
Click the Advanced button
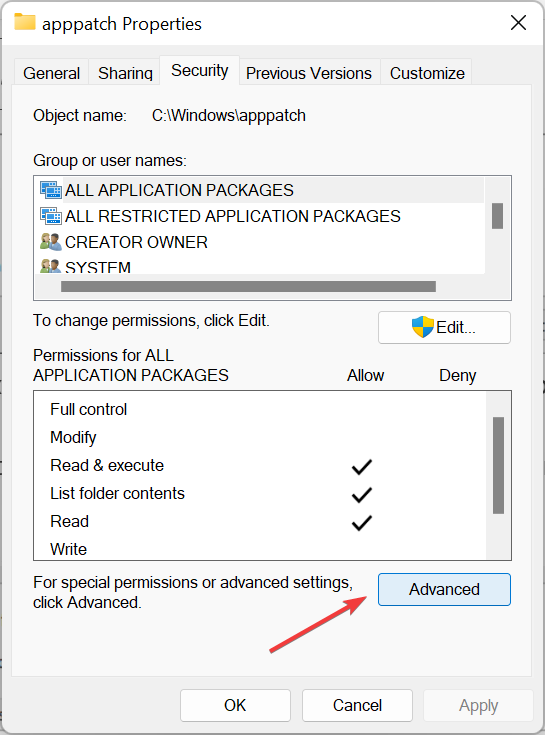click(444, 589)
